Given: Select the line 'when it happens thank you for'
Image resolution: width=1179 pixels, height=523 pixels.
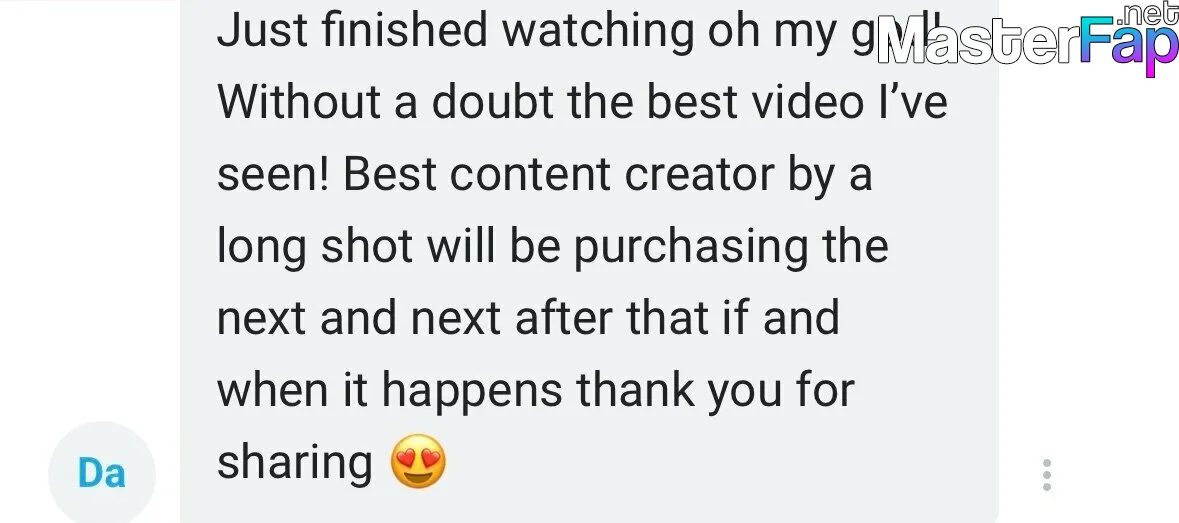Looking at the screenshot, I should (535, 390).
